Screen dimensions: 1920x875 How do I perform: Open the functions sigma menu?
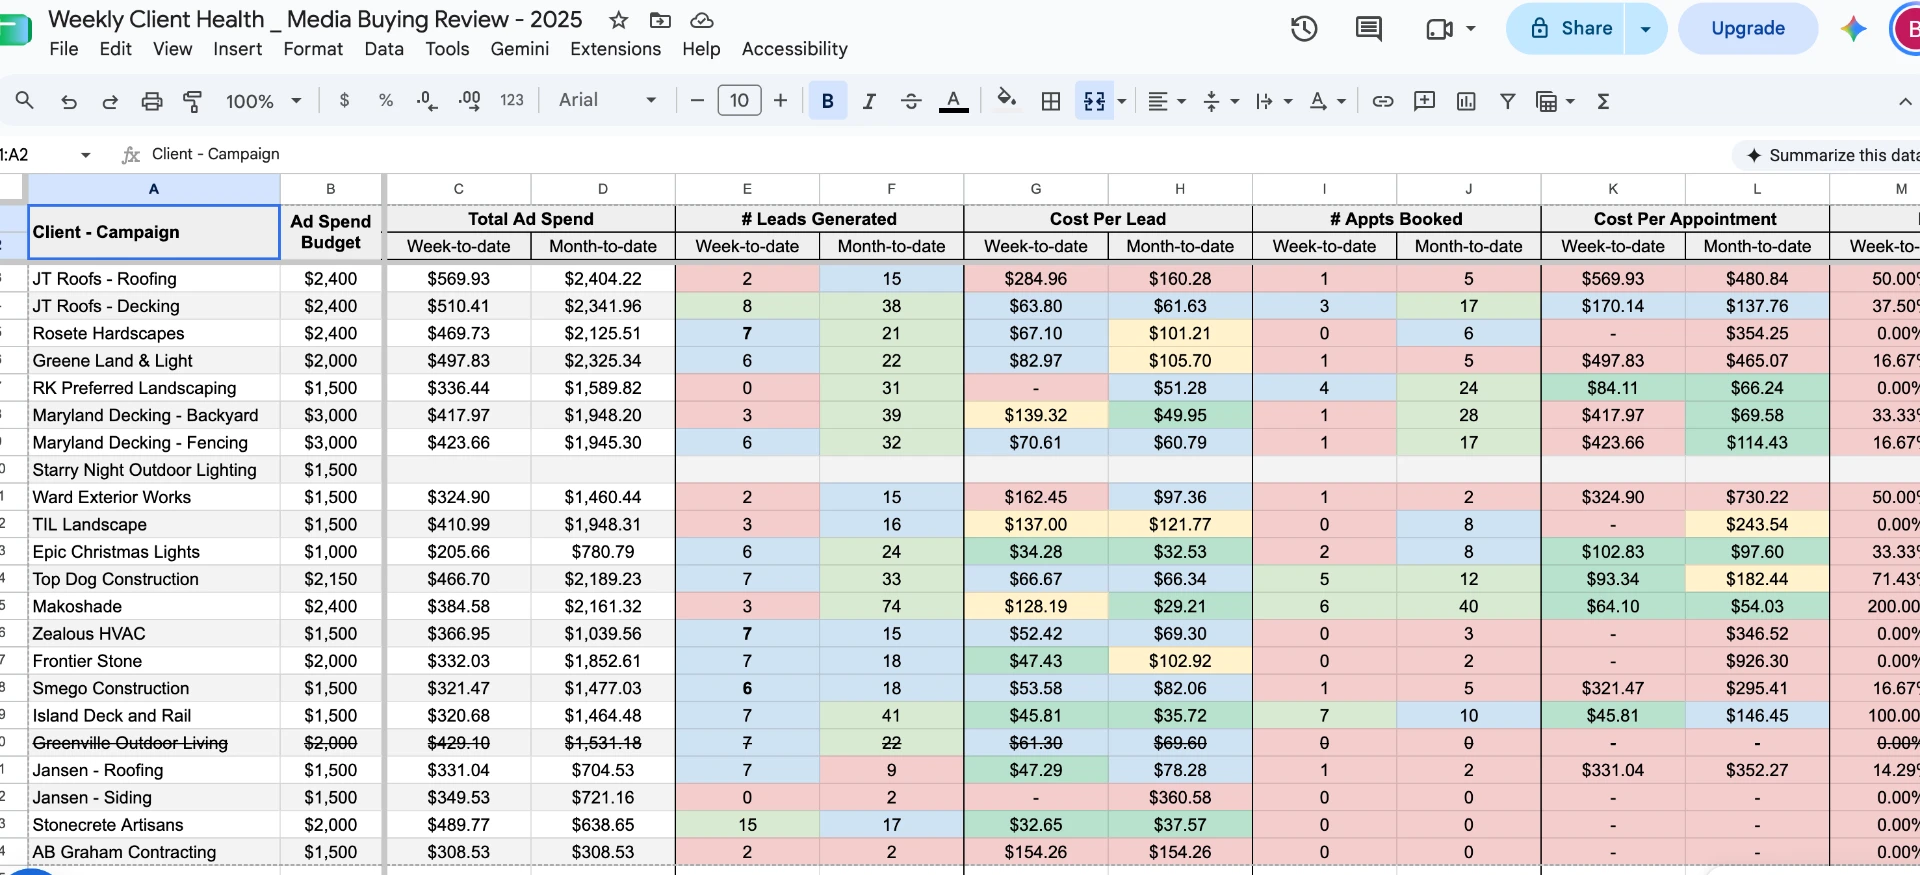tap(1603, 101)
